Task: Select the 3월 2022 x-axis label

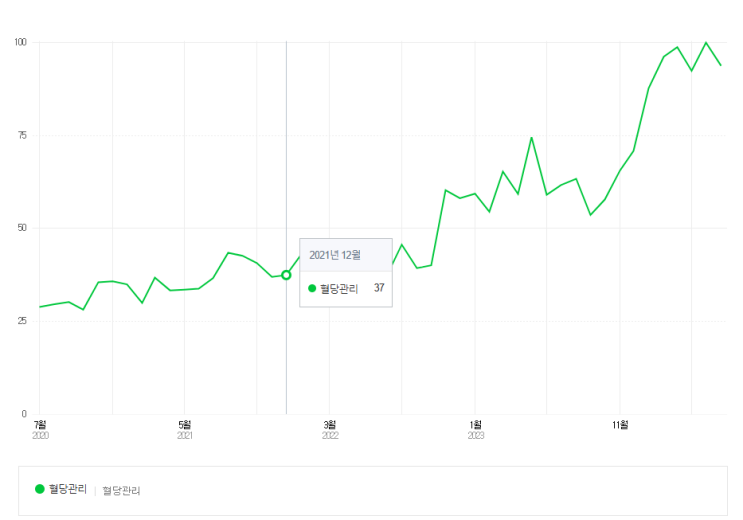Action: [x=330, y=429]
